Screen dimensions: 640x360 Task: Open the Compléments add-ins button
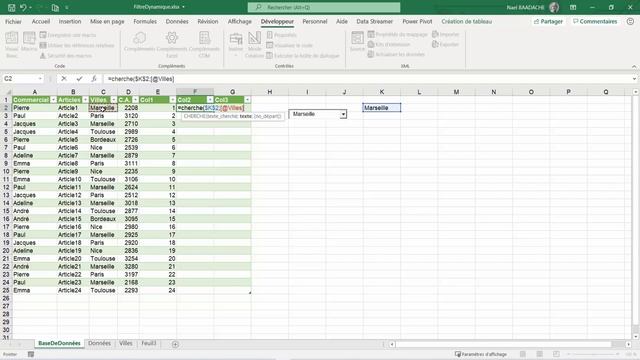click(139, 42)
